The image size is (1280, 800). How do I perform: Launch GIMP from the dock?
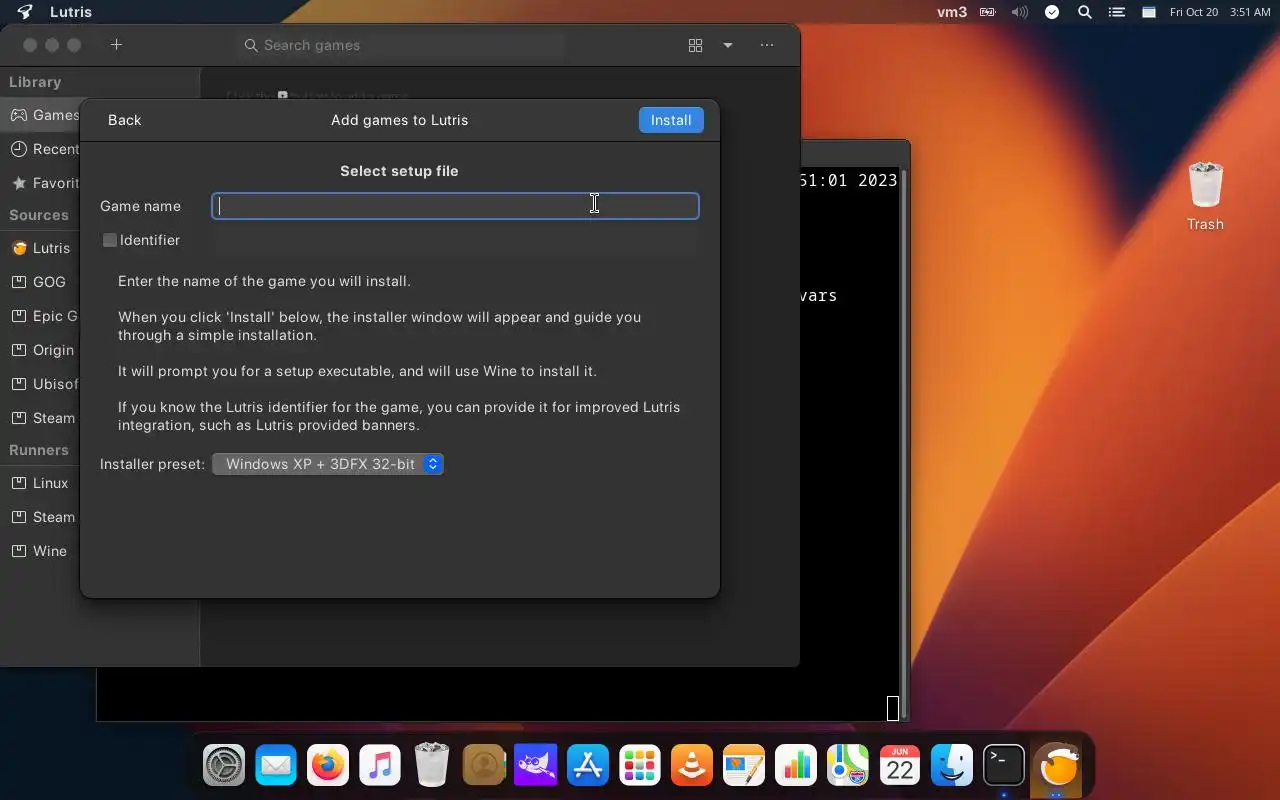tap(536, 767)
